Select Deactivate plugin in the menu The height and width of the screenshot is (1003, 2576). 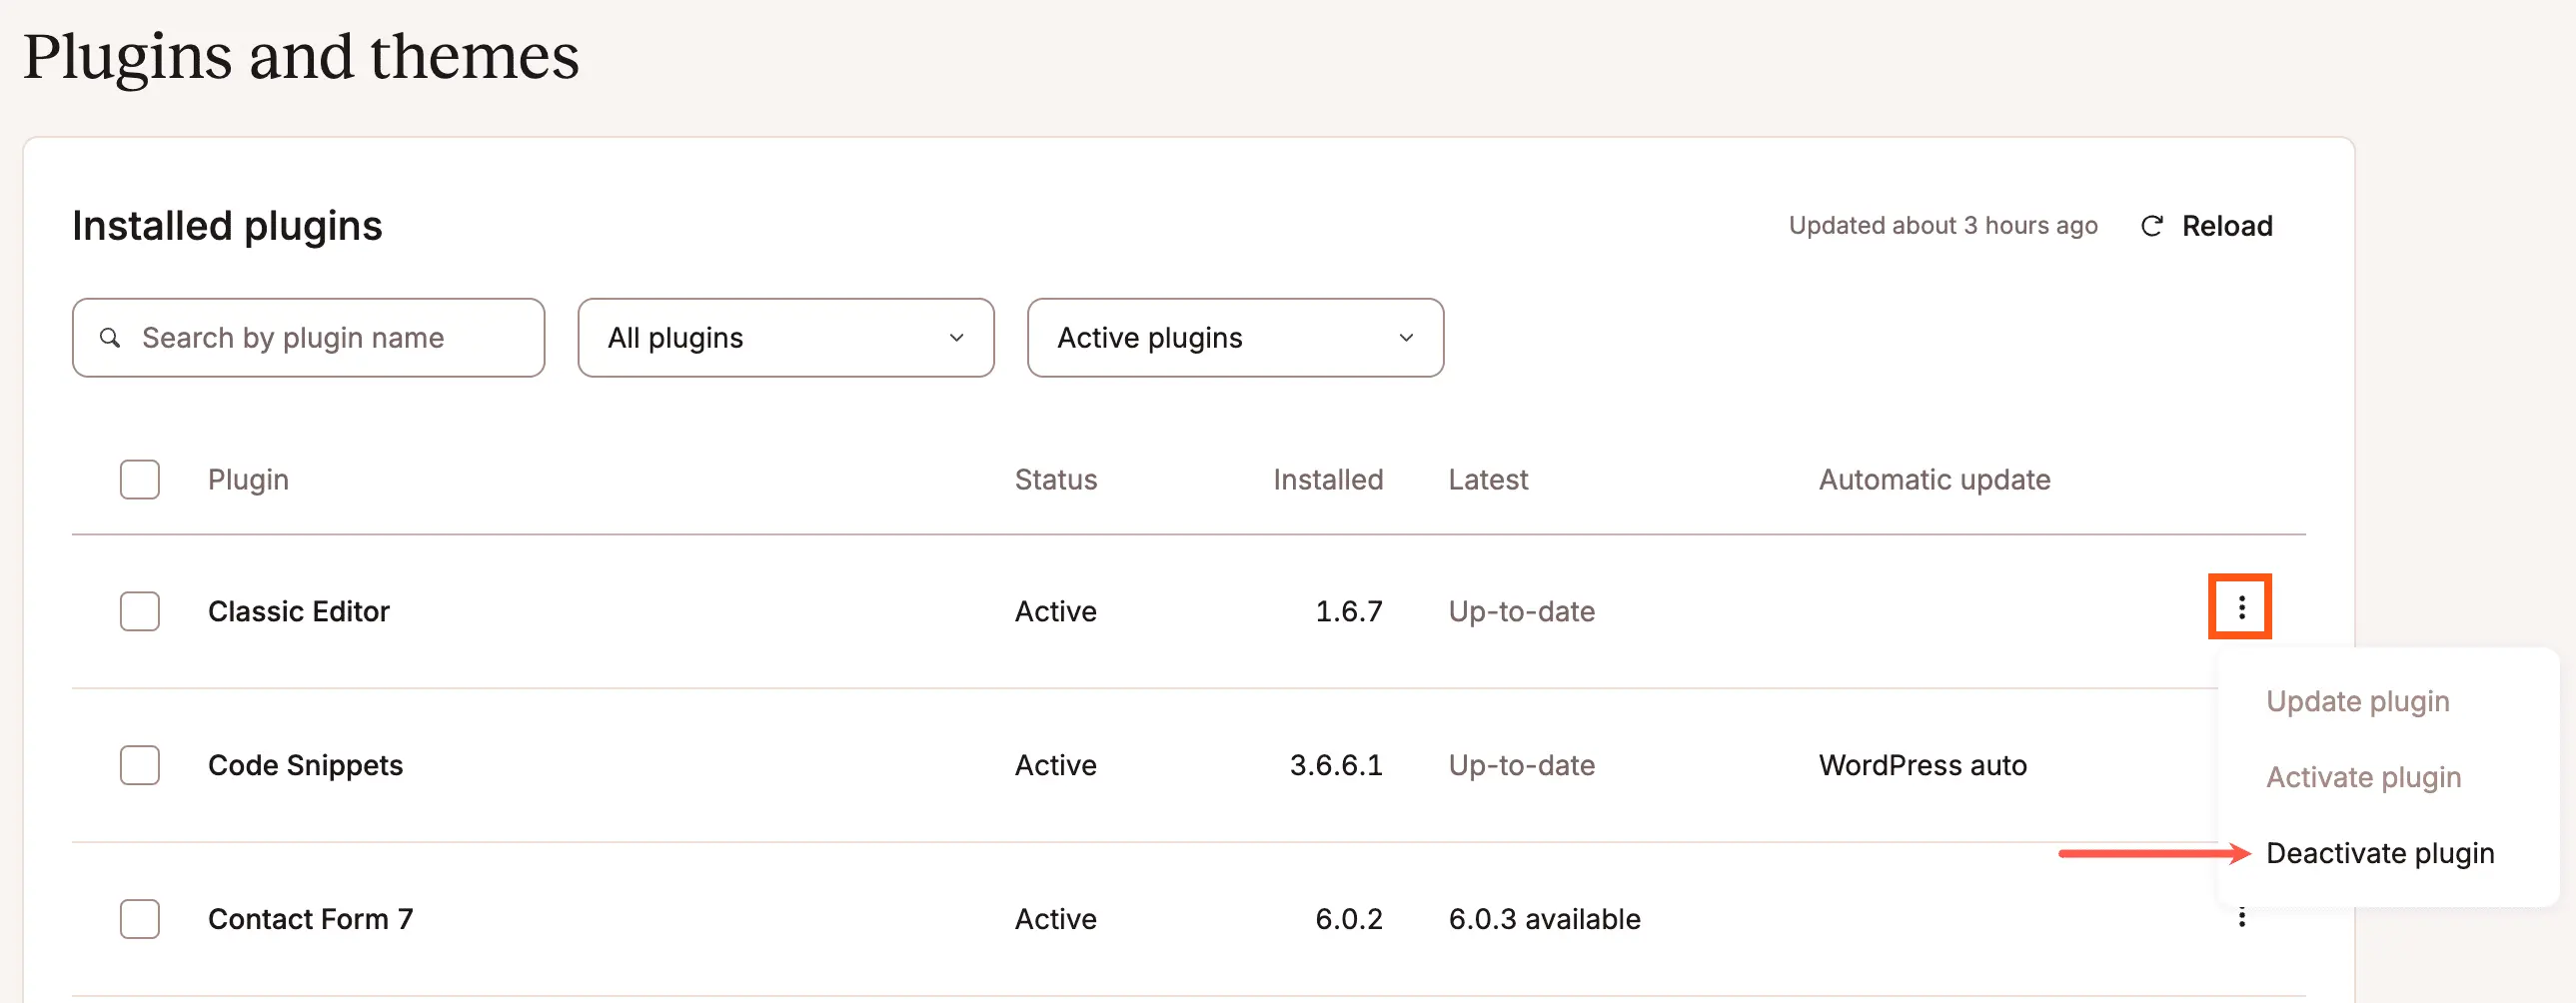tap(2380, 853)
